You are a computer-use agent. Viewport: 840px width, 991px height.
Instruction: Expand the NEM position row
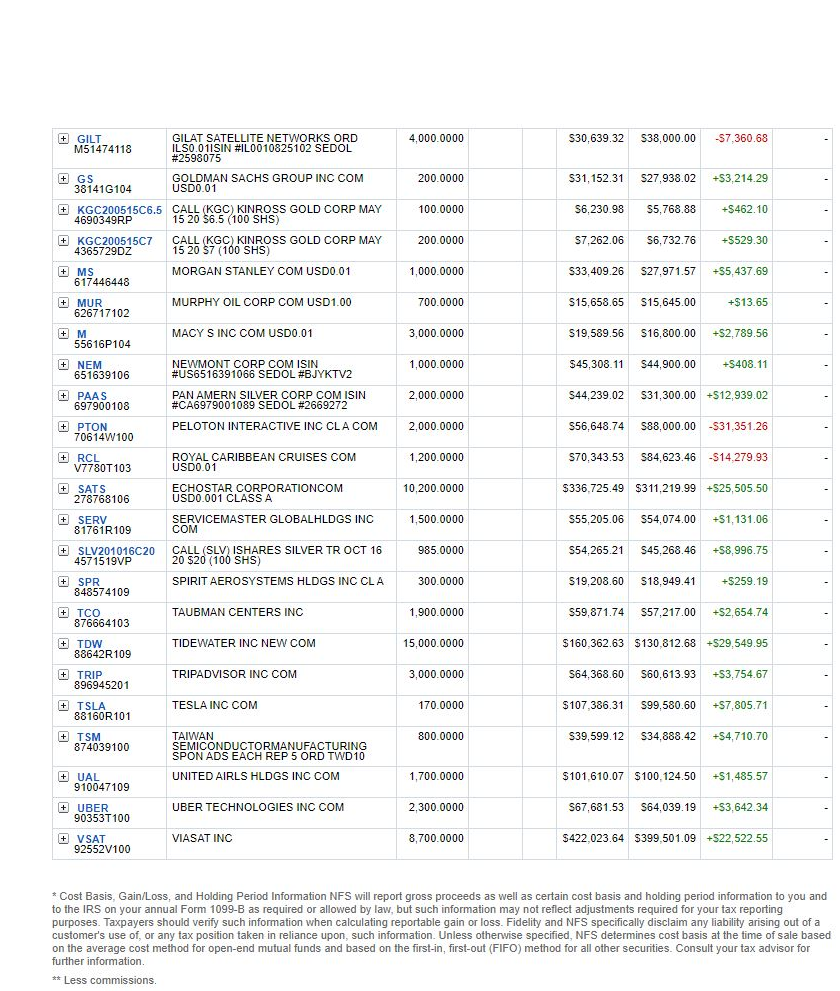pyautogui.click(x=63, y=364)
